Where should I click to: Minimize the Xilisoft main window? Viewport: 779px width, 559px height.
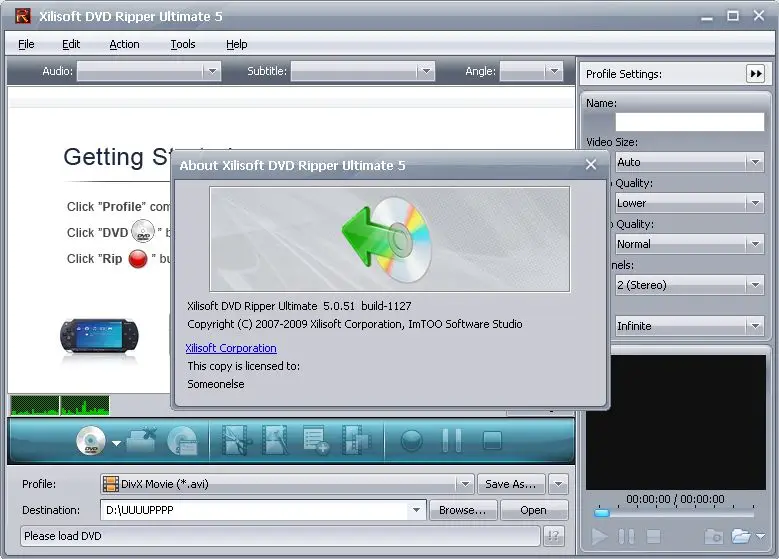[707, 18]
